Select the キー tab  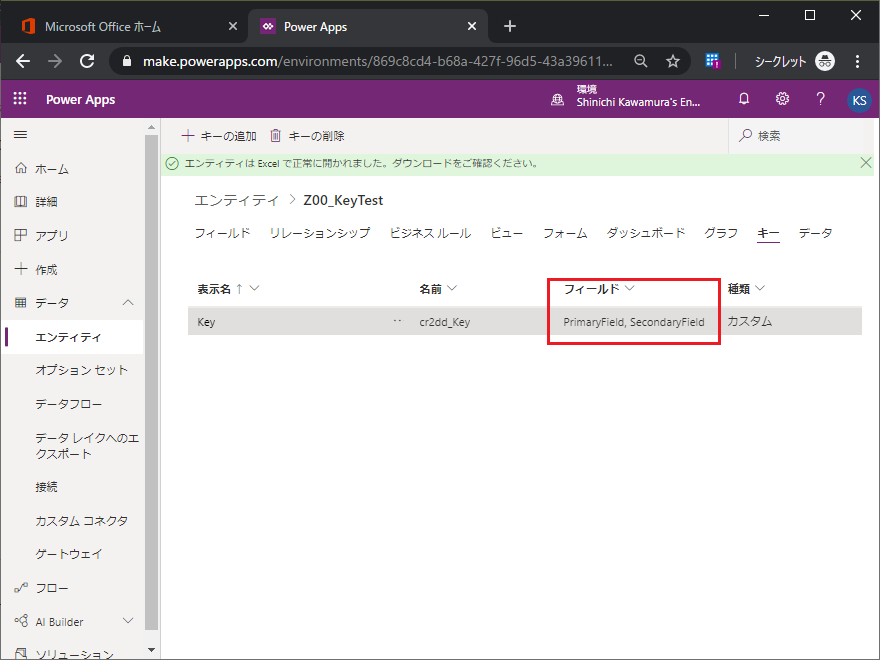point(768,233)
